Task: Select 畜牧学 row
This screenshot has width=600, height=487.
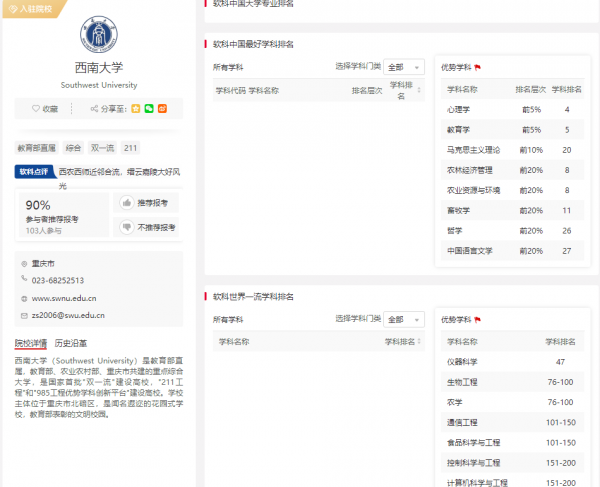Action: click(512, 210)
